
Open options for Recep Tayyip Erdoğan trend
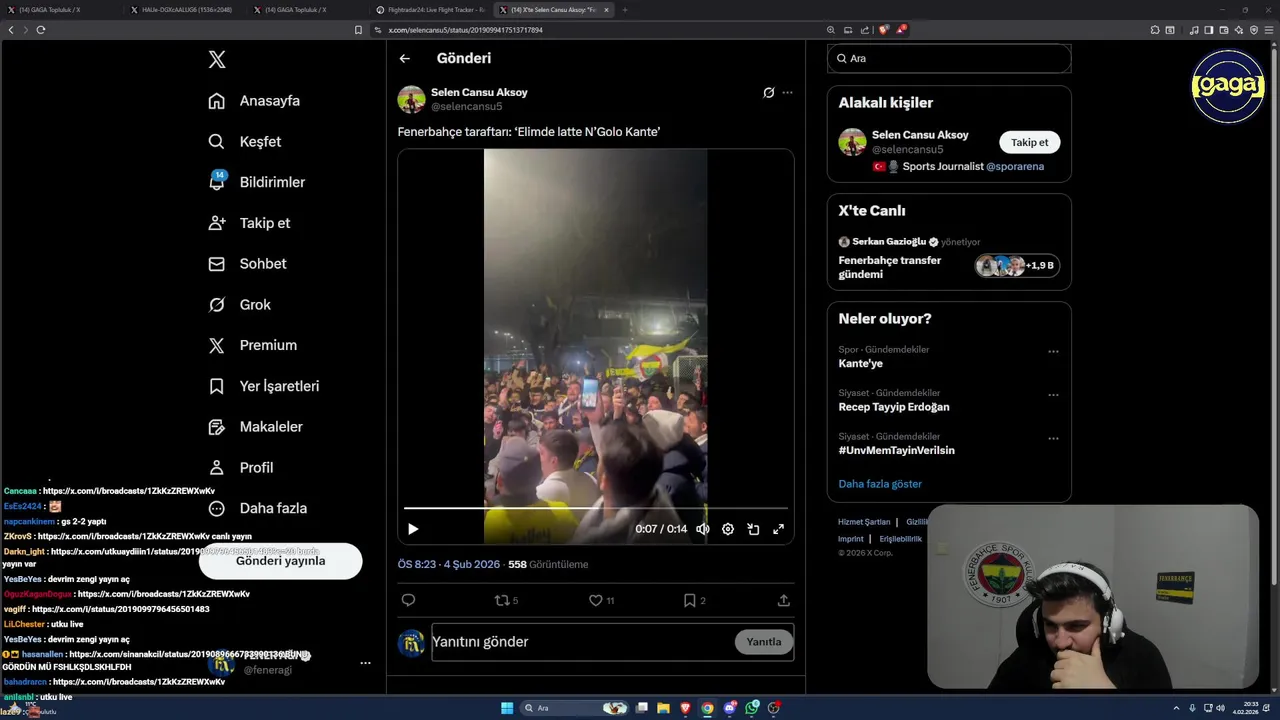click(x=1053, y=395)
